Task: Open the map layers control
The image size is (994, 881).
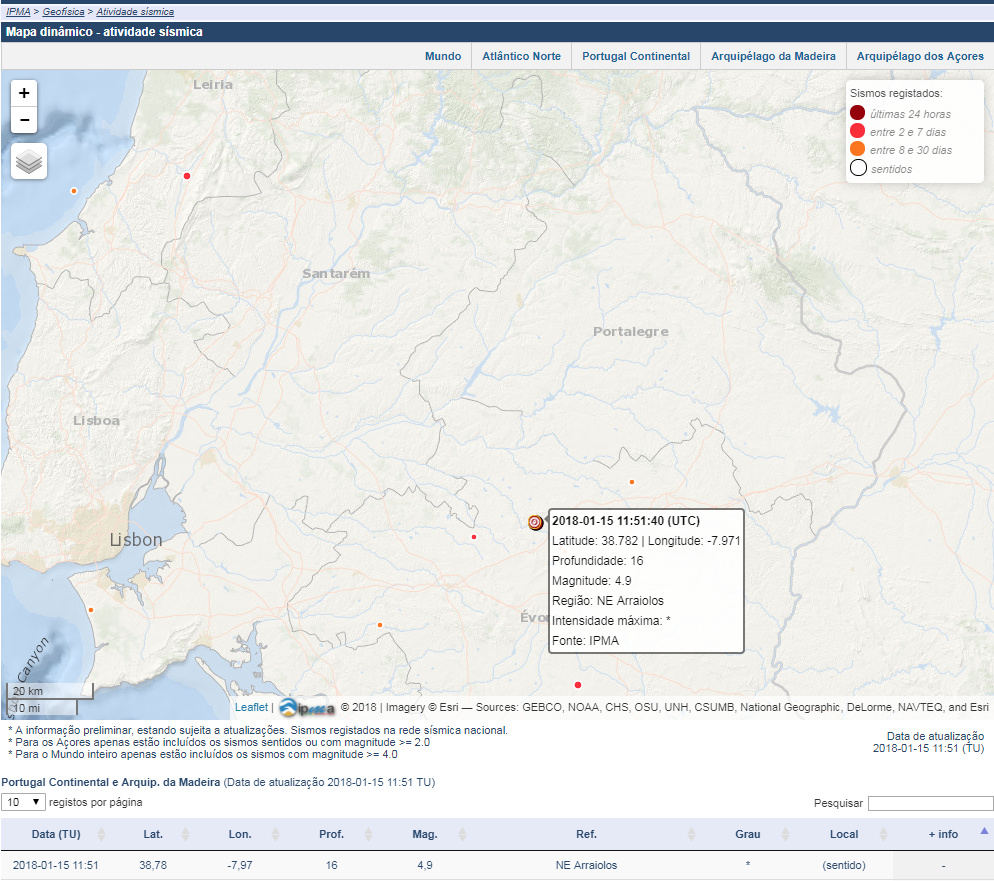Action: click(x=29, y=161)
